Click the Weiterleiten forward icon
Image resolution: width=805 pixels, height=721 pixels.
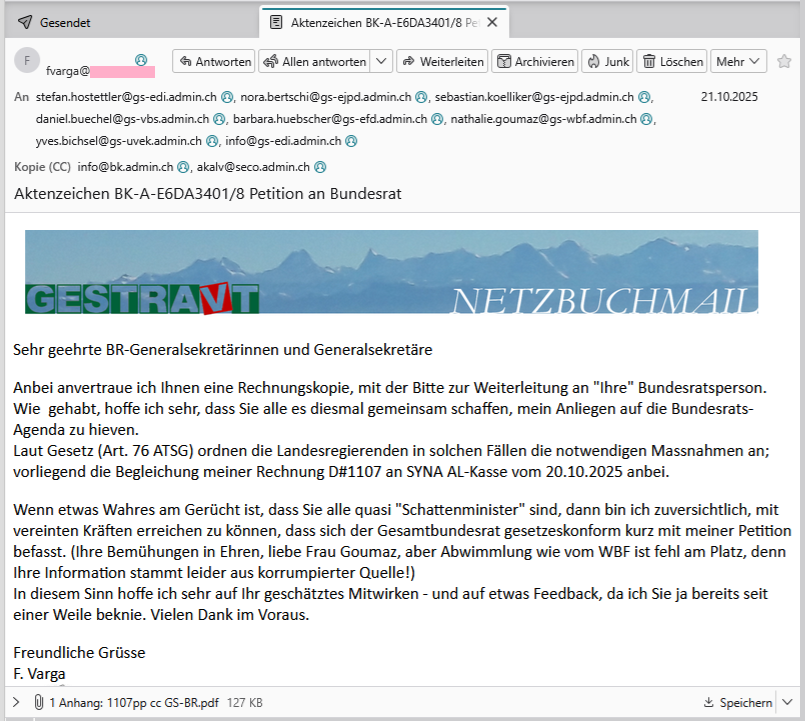click(x=410, y=61)
